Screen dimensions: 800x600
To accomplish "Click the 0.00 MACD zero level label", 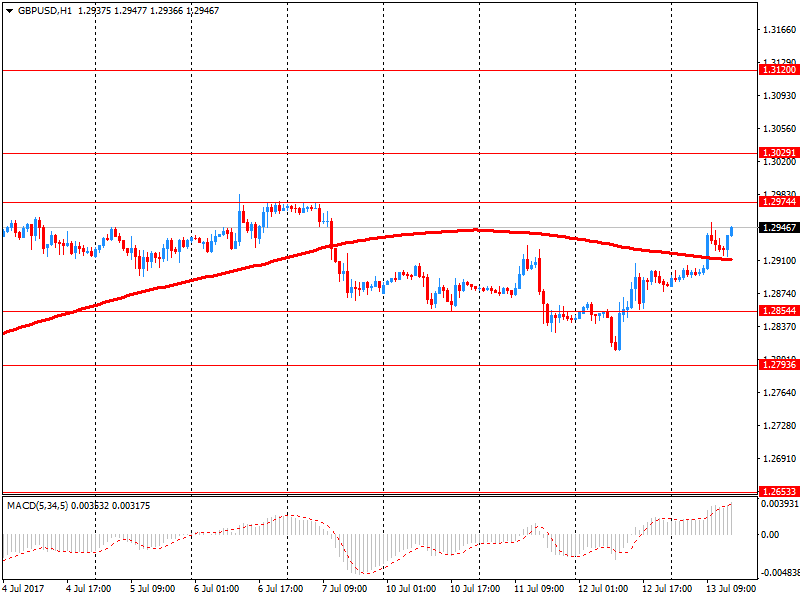I will point(769,535).
